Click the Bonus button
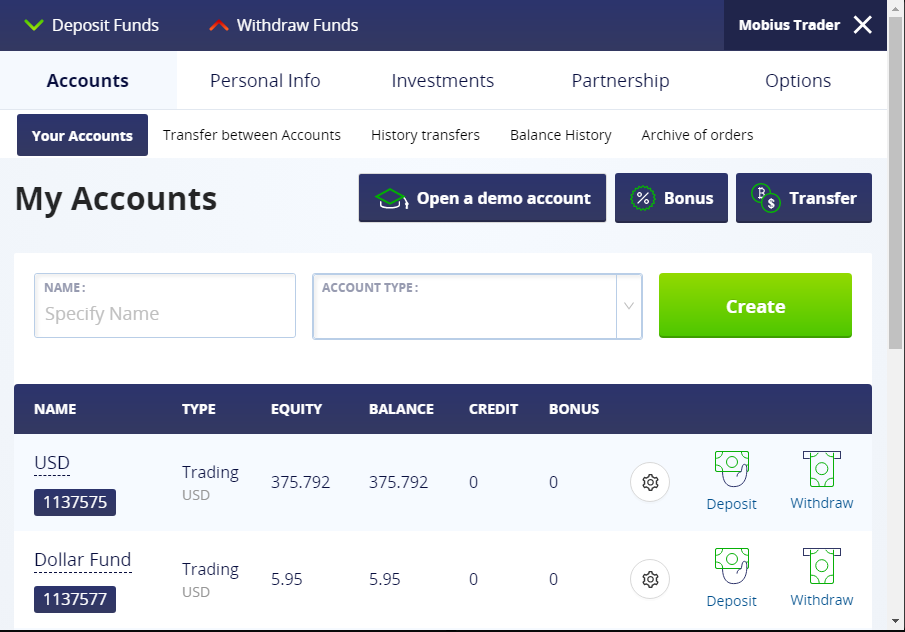The image size is (905, 632). (x=671, y=198)
